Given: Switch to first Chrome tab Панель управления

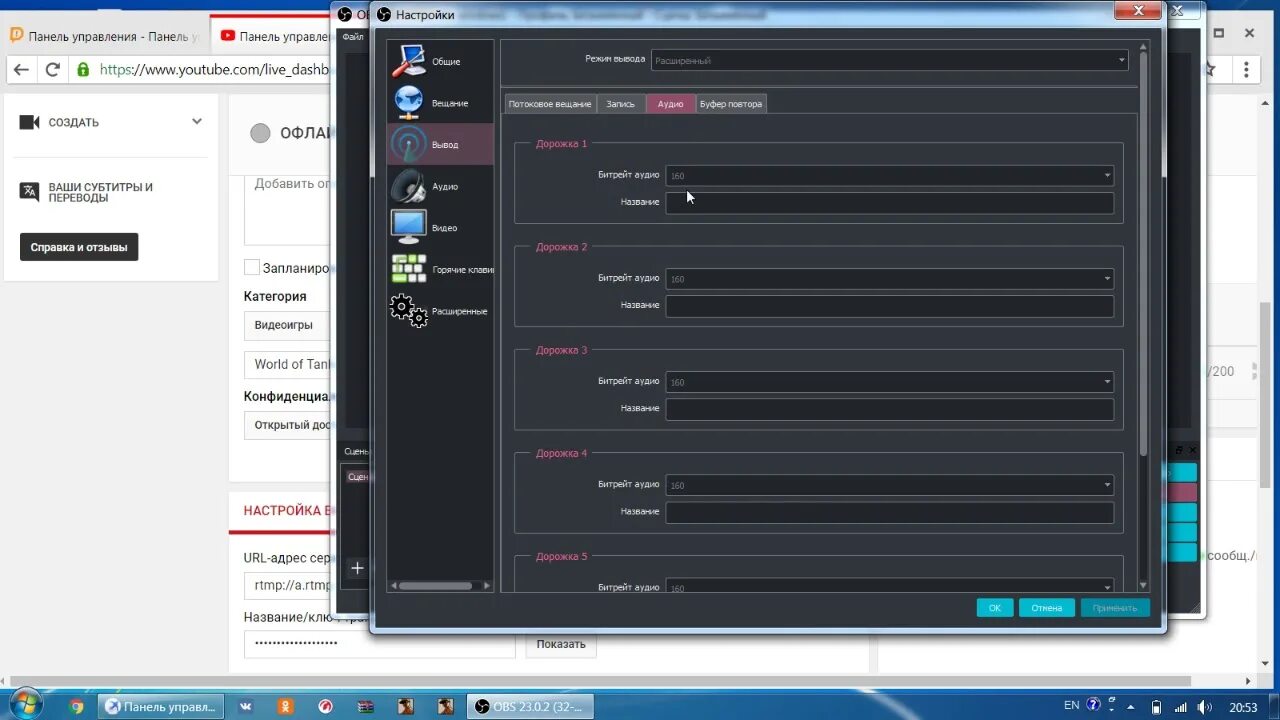Looking at the screenshot, I should click(x=106, y=36).
